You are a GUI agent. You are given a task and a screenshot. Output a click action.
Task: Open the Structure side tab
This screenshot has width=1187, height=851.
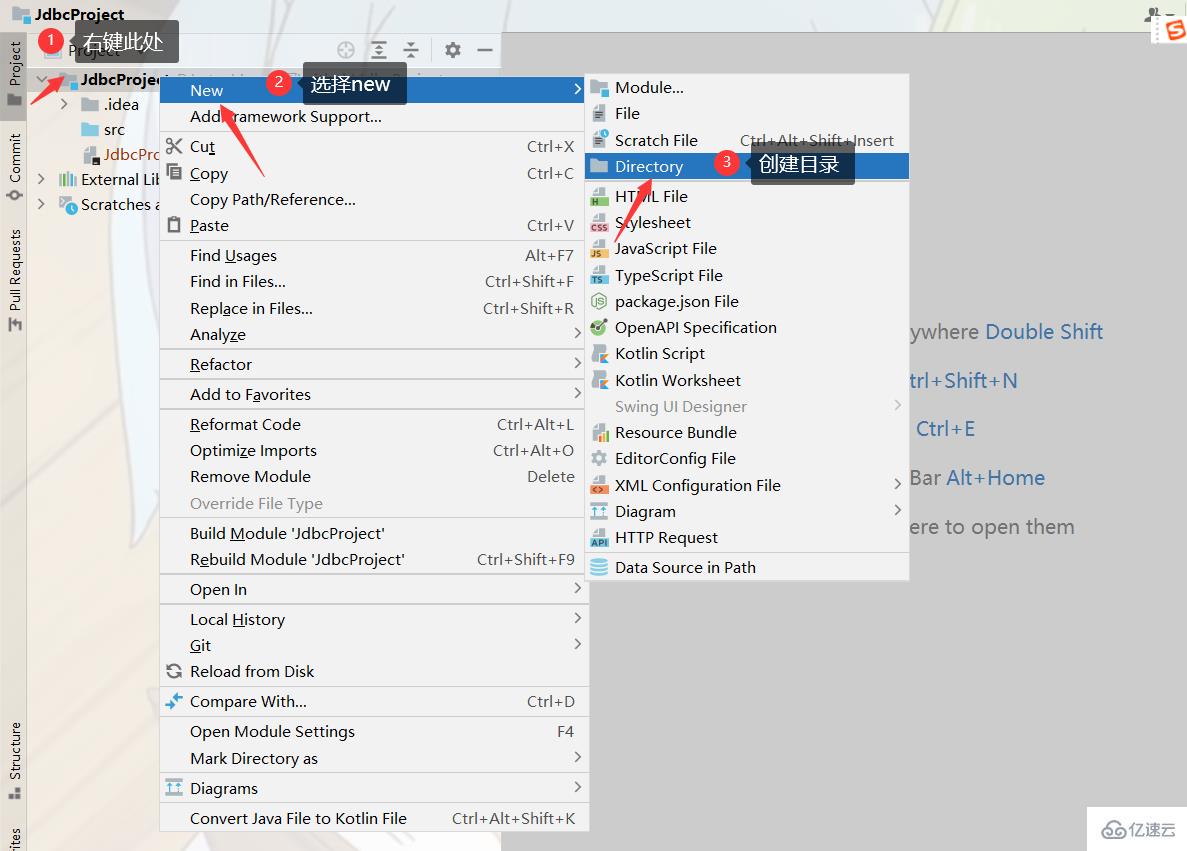14,760
